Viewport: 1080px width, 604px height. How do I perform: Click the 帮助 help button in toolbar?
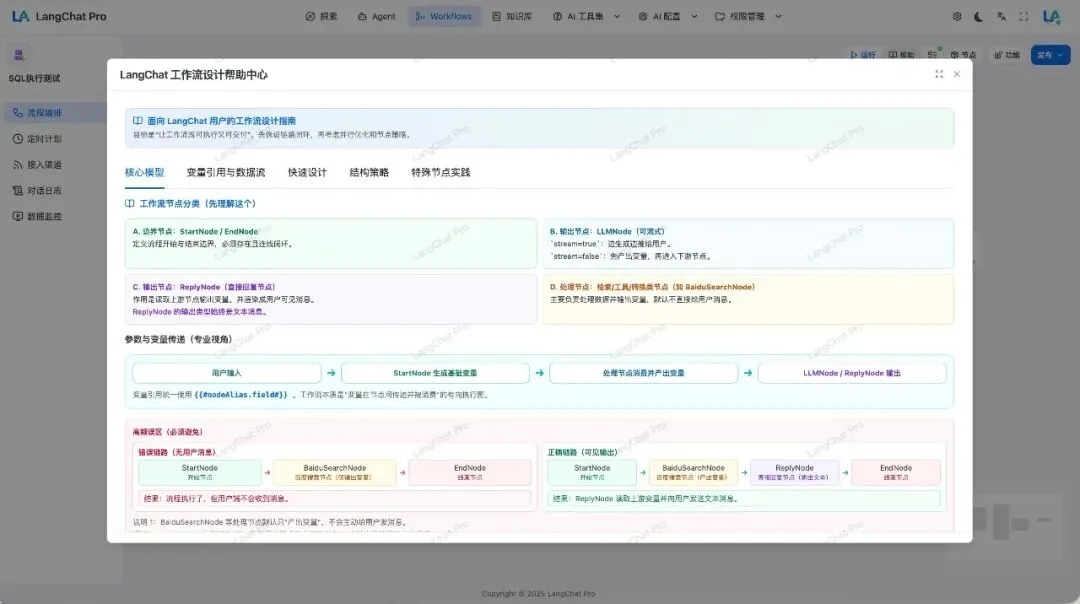click(902, 54)
